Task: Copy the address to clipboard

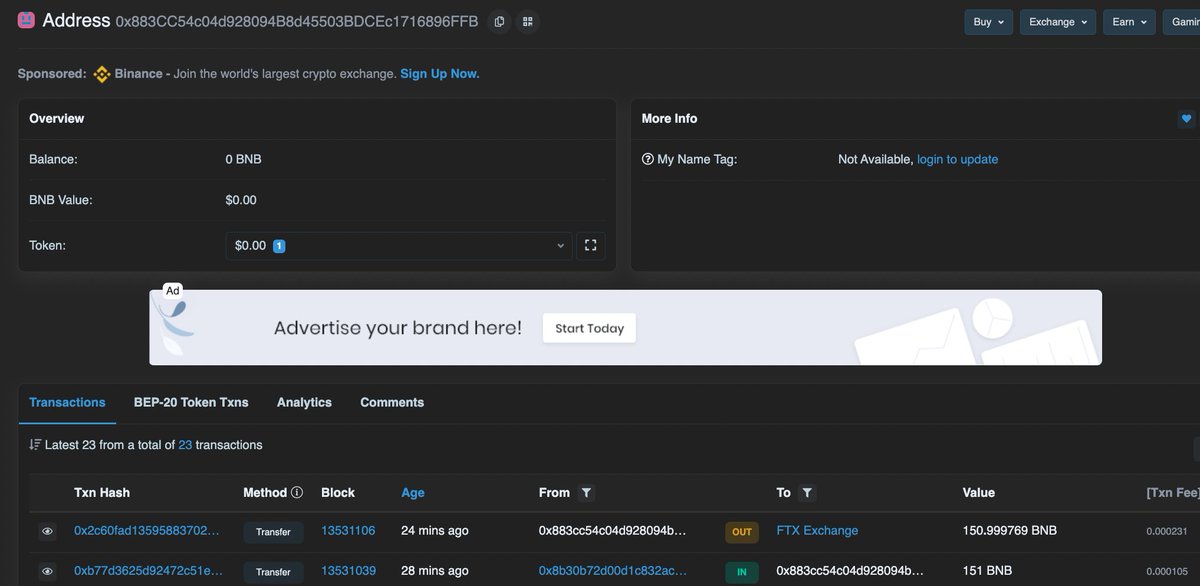Action: [x=499, y=20]
